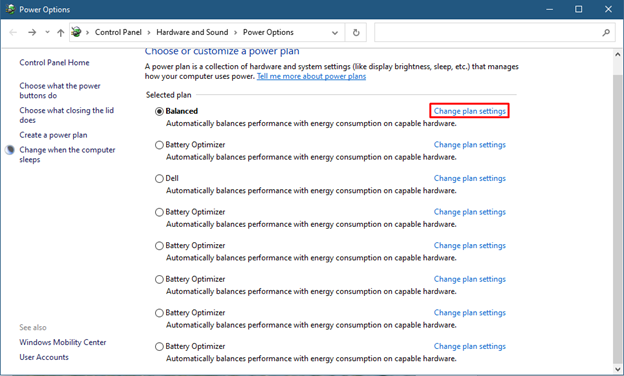Open chevron menu after Control Panel breadcrumb
Viewport: 624px width, 376px height.
[149, 32]
